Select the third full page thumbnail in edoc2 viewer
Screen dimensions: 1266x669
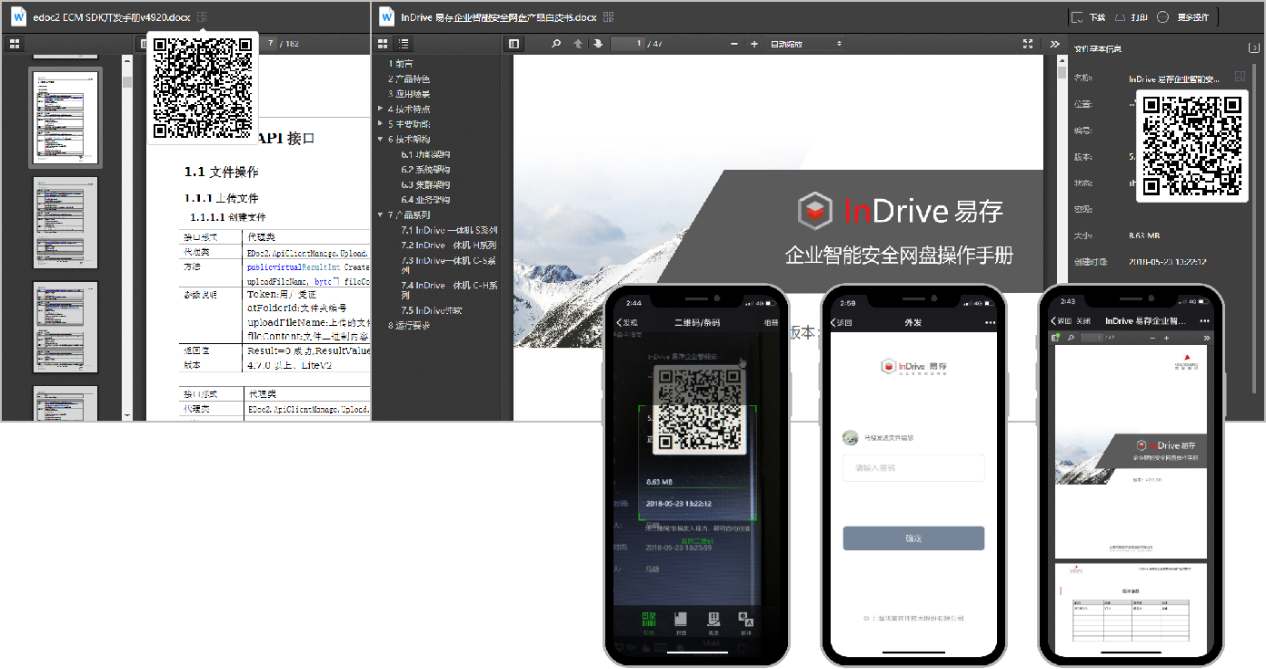[x=66, y=326]
